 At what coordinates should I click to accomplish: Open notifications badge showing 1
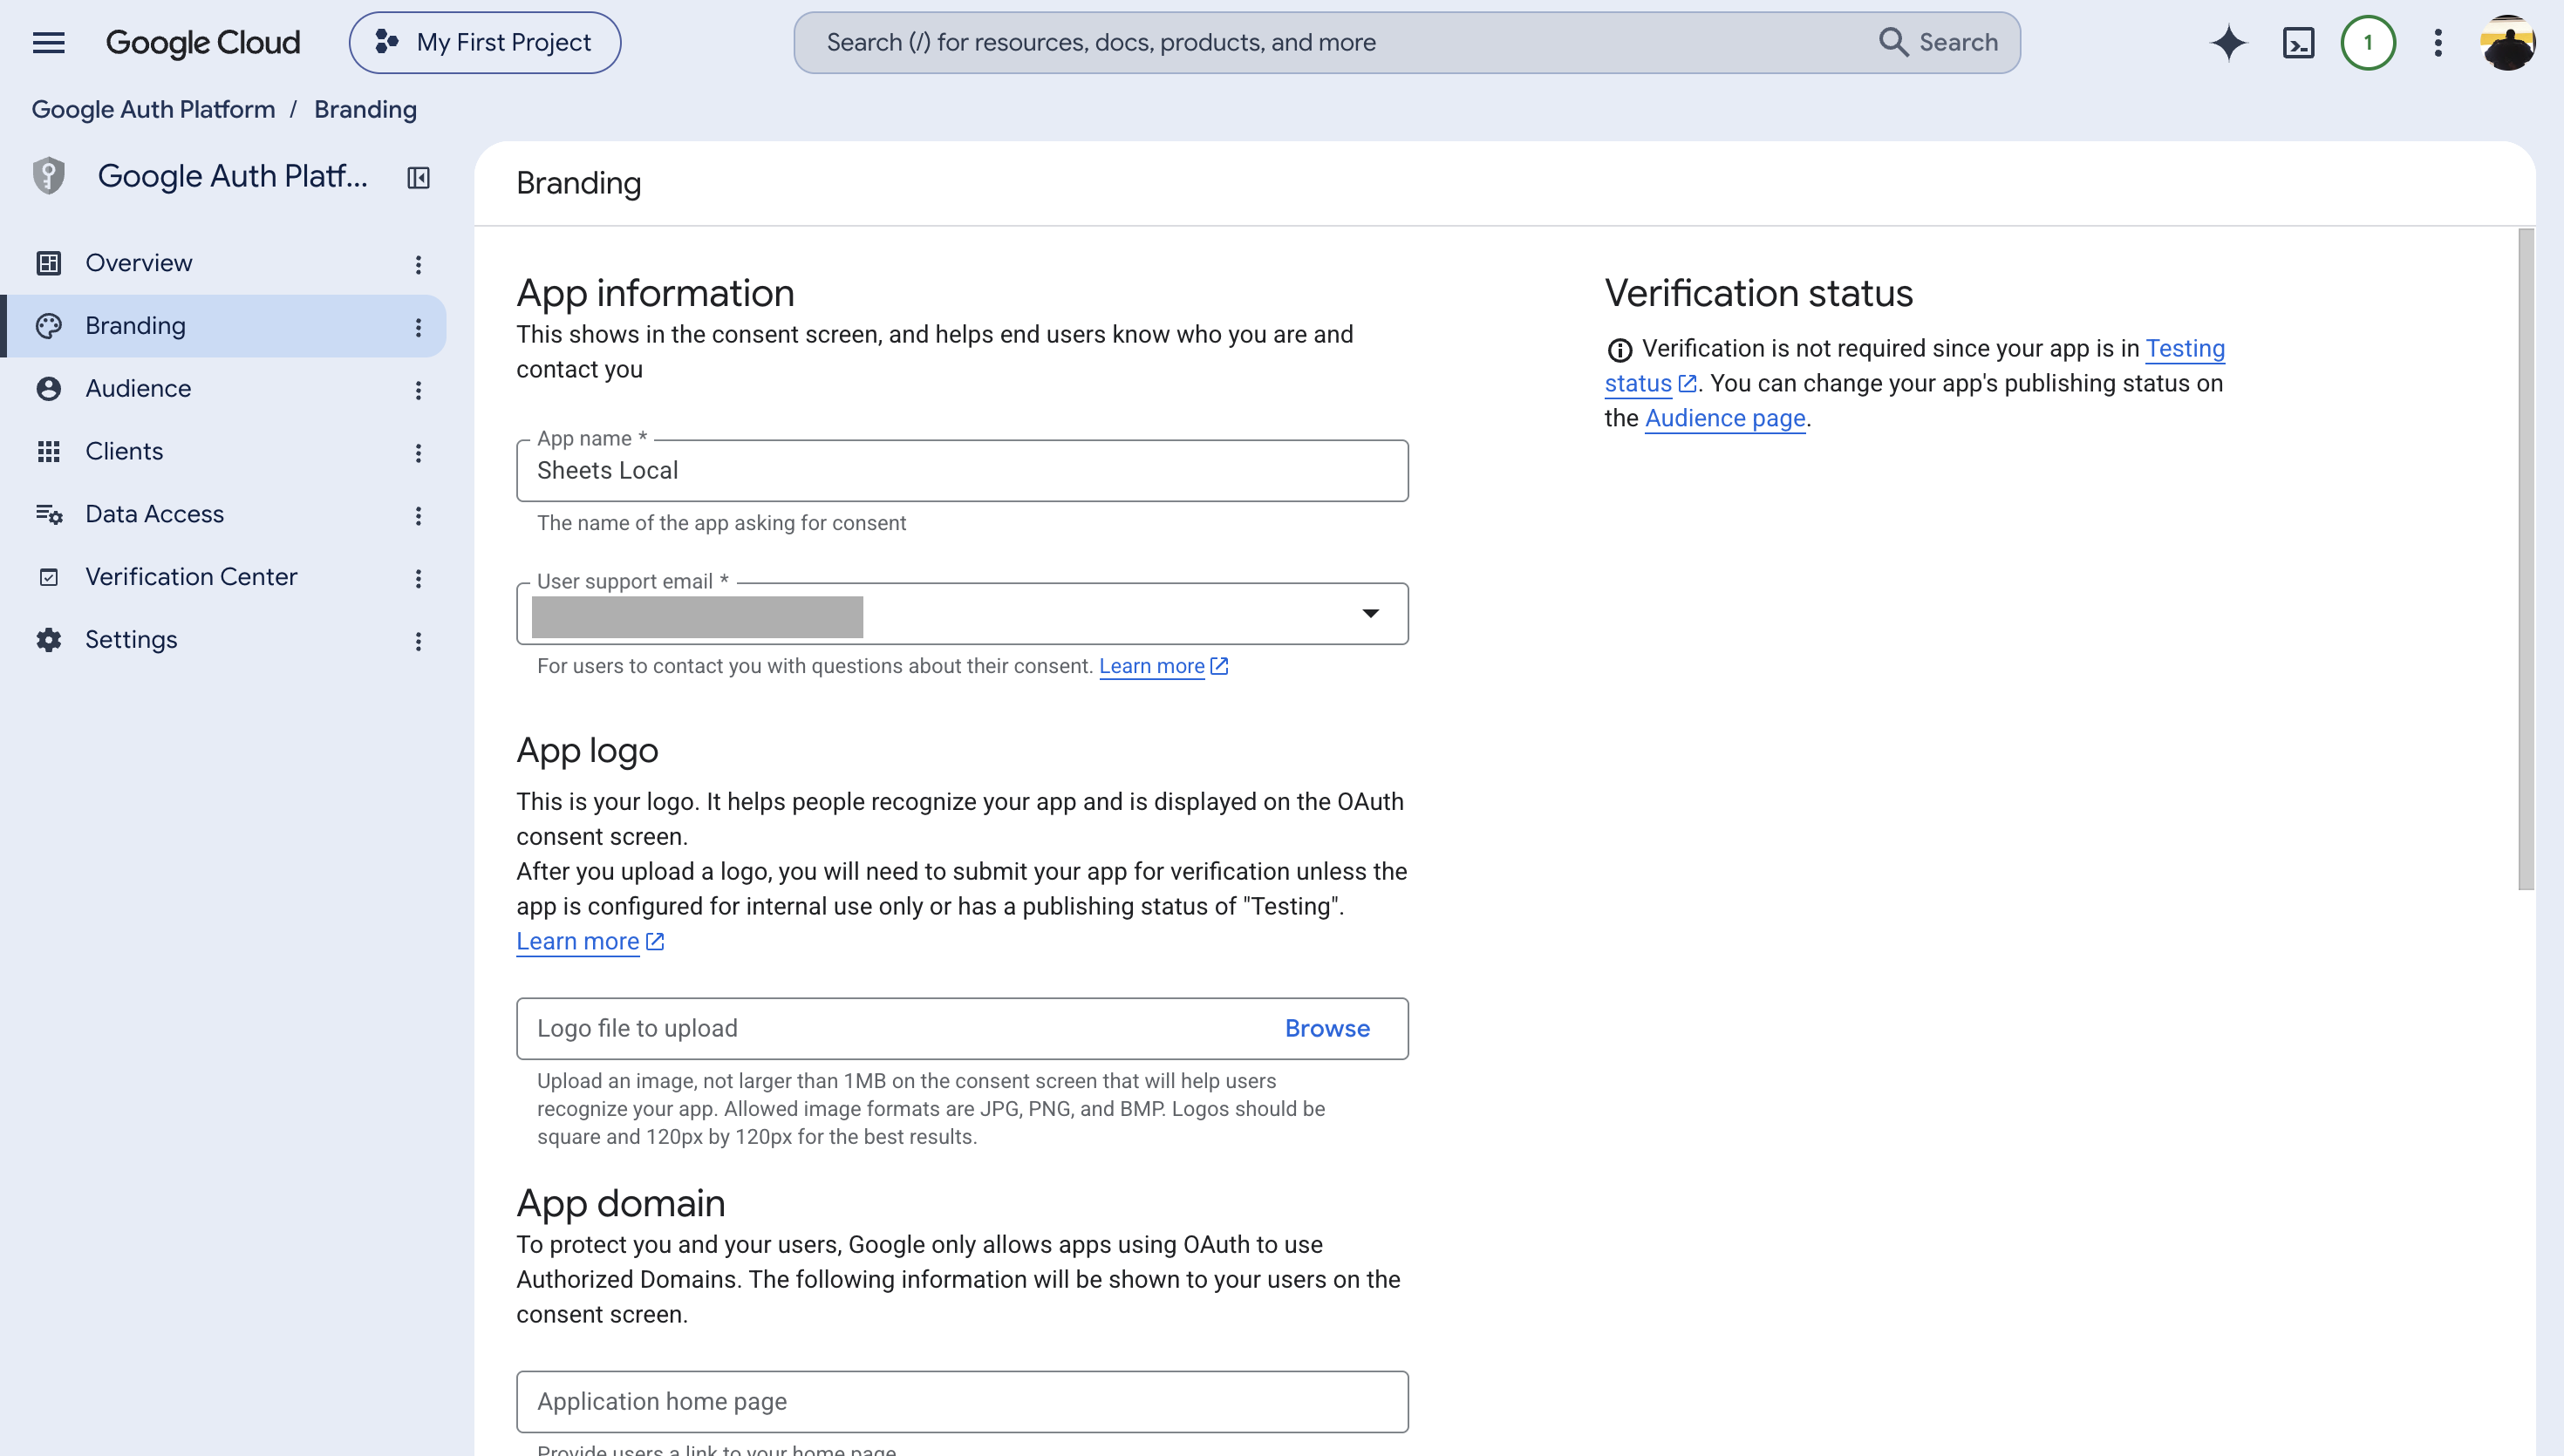click(x=2367, y=43)
